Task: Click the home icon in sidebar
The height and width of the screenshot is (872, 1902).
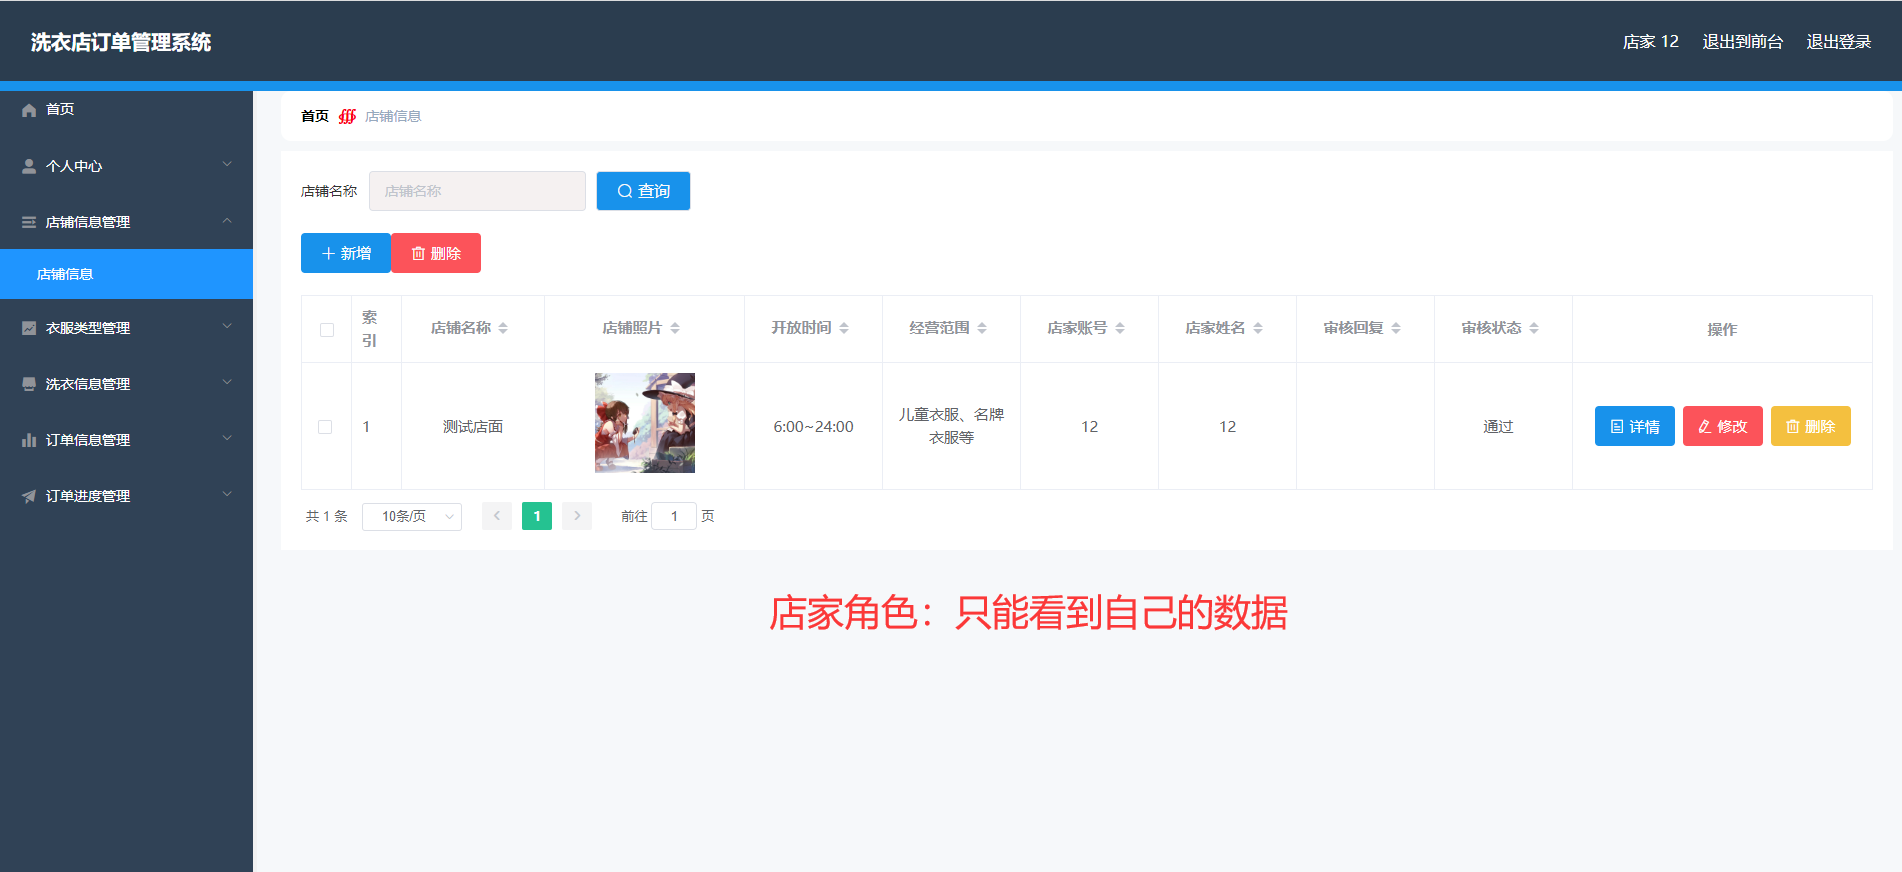Action: 29,110
